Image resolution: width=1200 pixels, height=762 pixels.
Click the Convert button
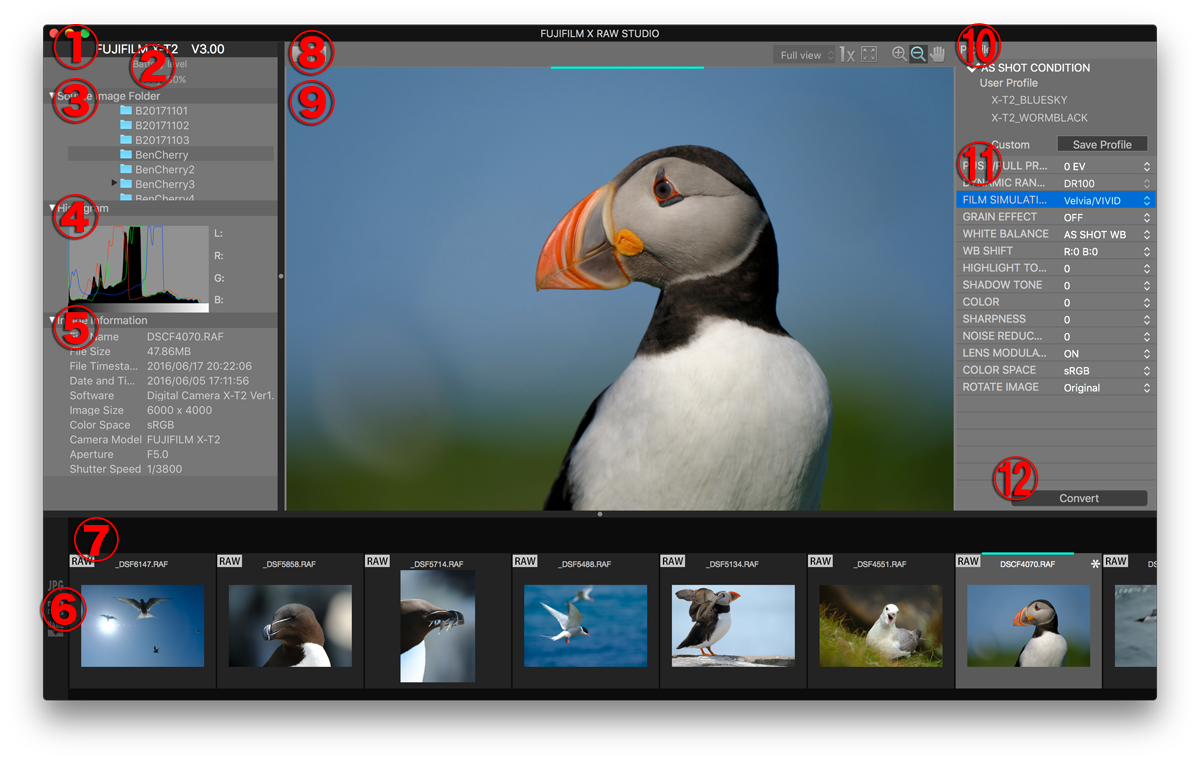pyautogui.click(x=1079, y=498)
